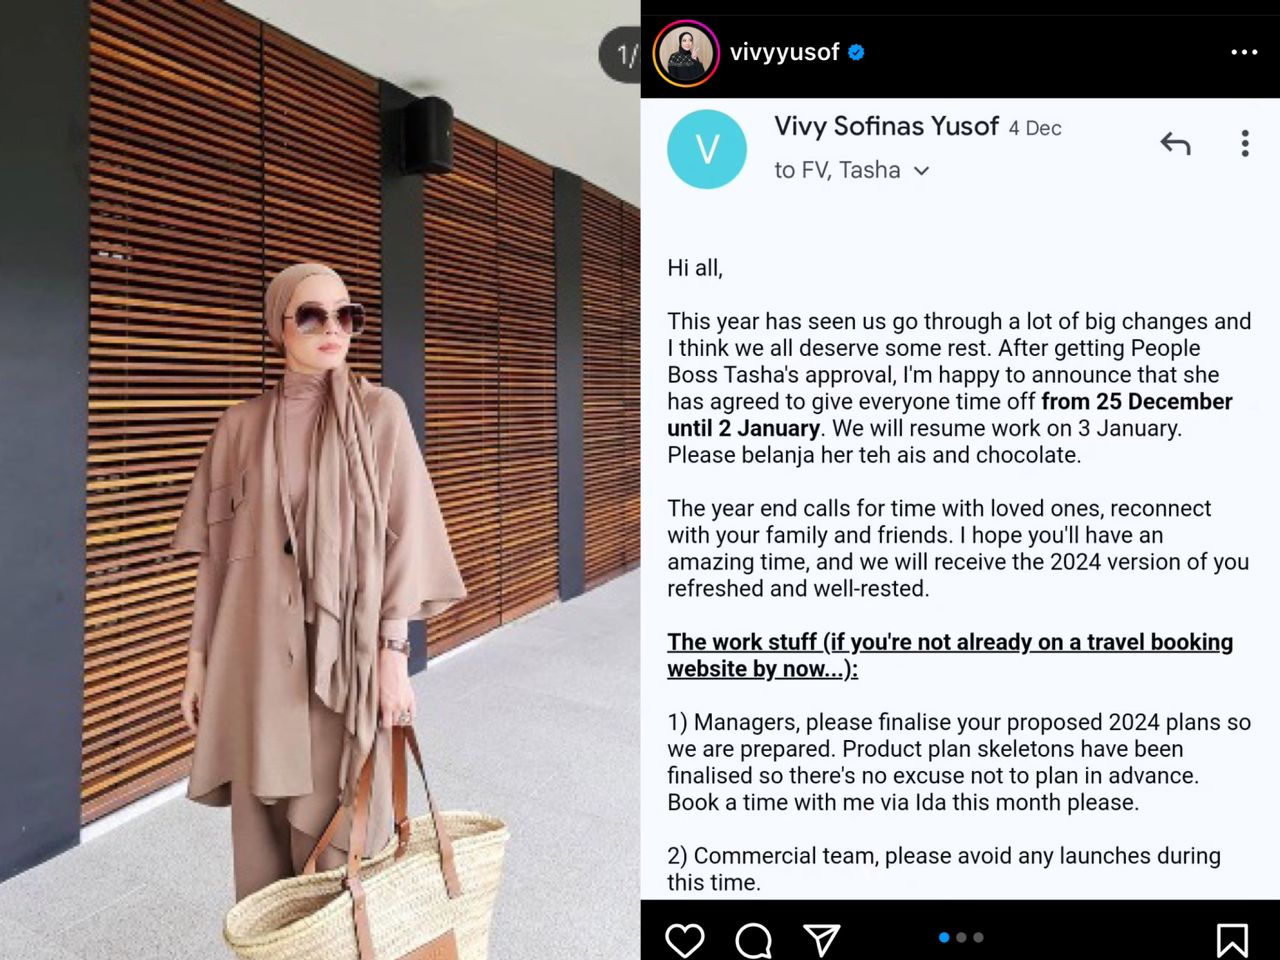1280x960 pixels.
Task: Open comments with the speech bubble icon
Action: (x=753, y=940)
